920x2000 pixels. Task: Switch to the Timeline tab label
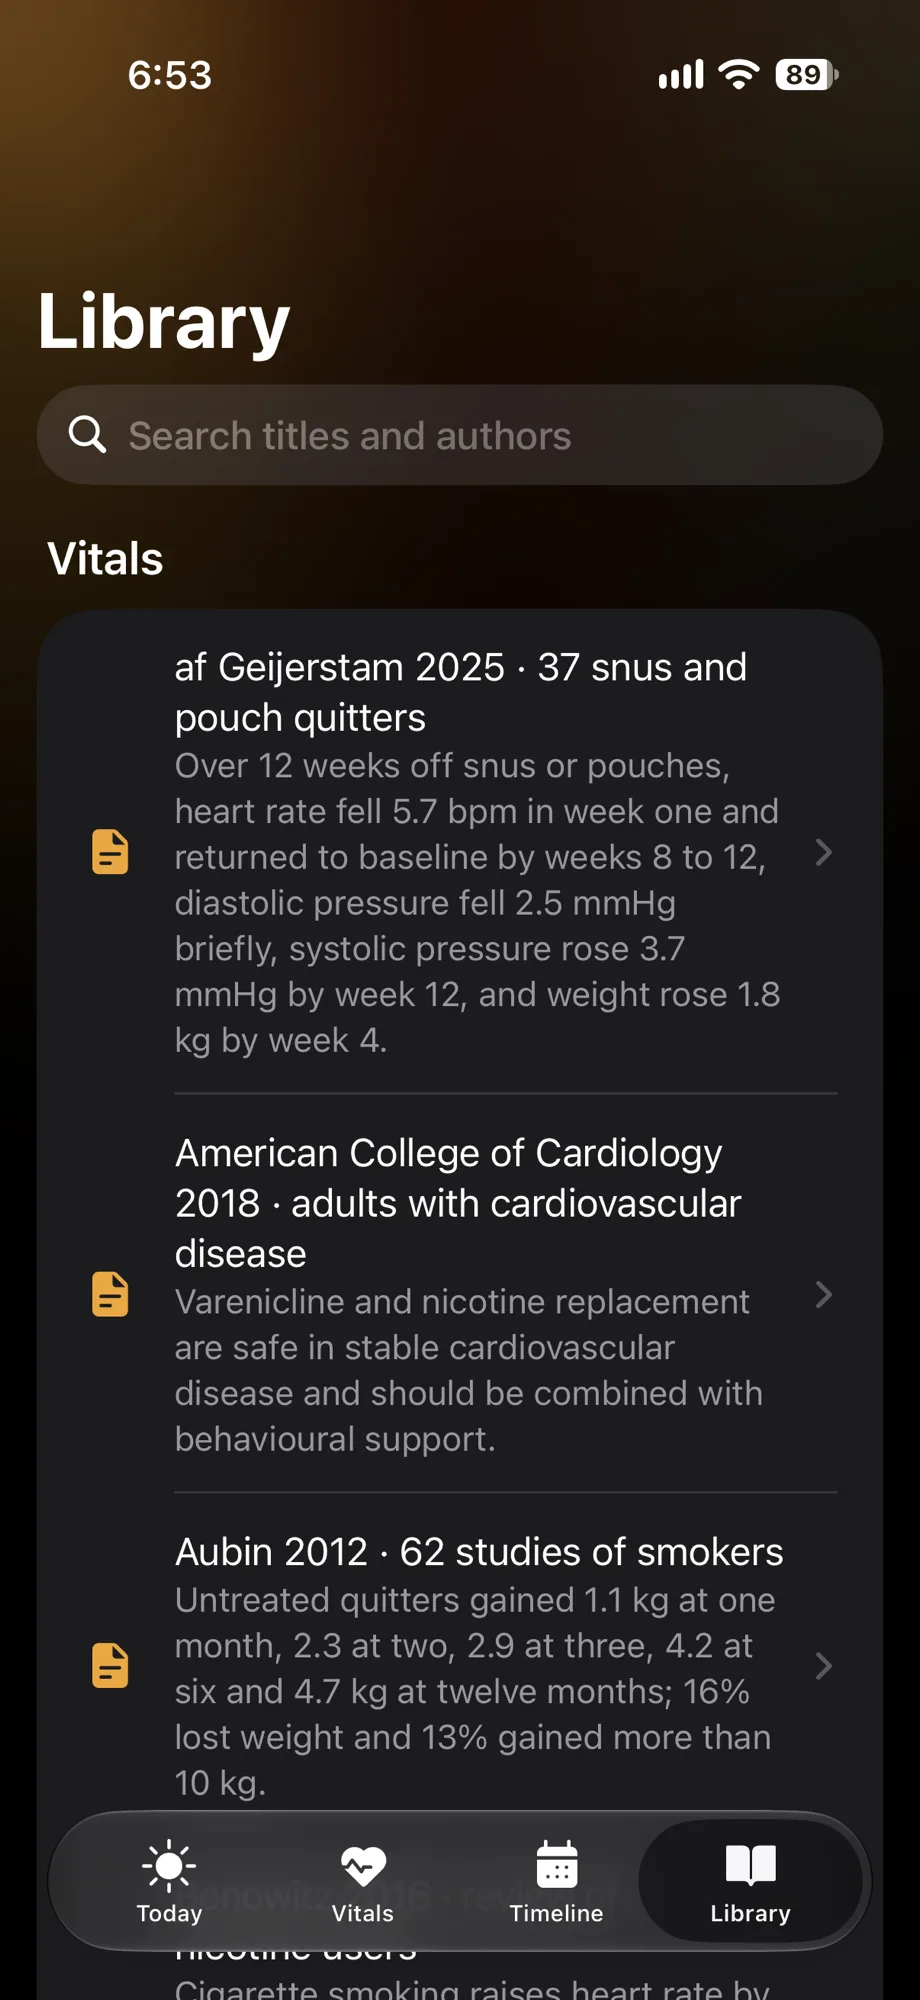[x=557, y=1913]
